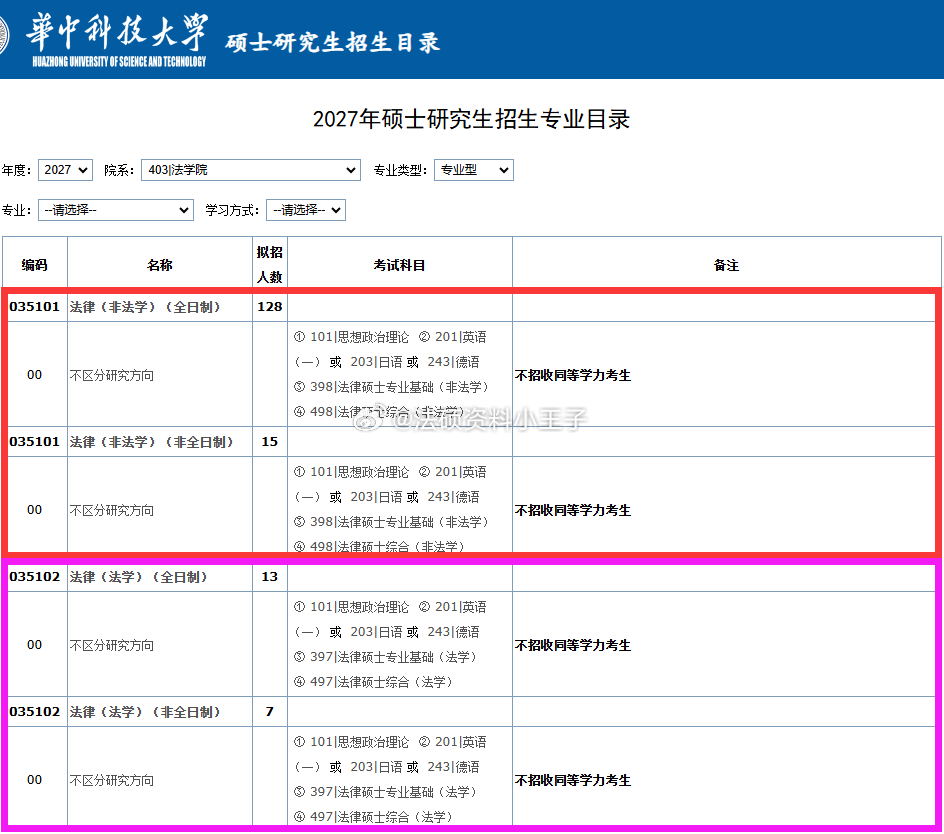Click 不区分研究方向 under 法律（非法学）（非全日制）
Viewport: 944px width, 834px height.
111,510
